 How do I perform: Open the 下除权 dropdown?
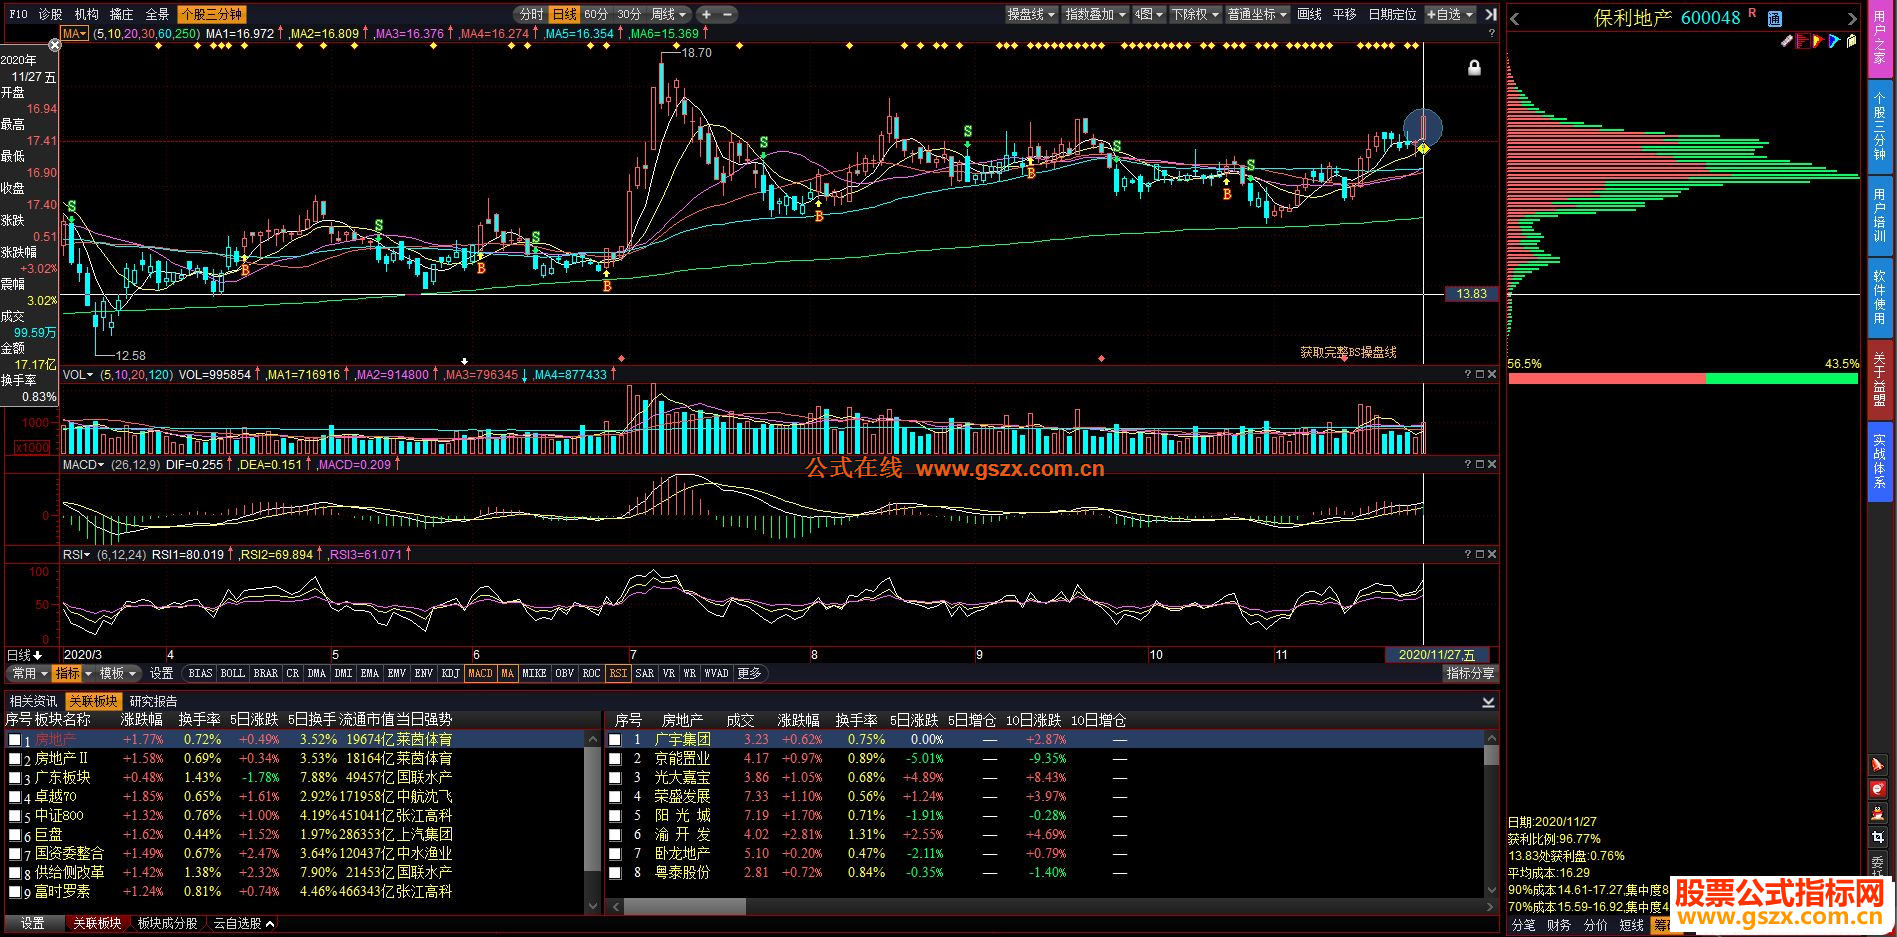pos(1195,14)
